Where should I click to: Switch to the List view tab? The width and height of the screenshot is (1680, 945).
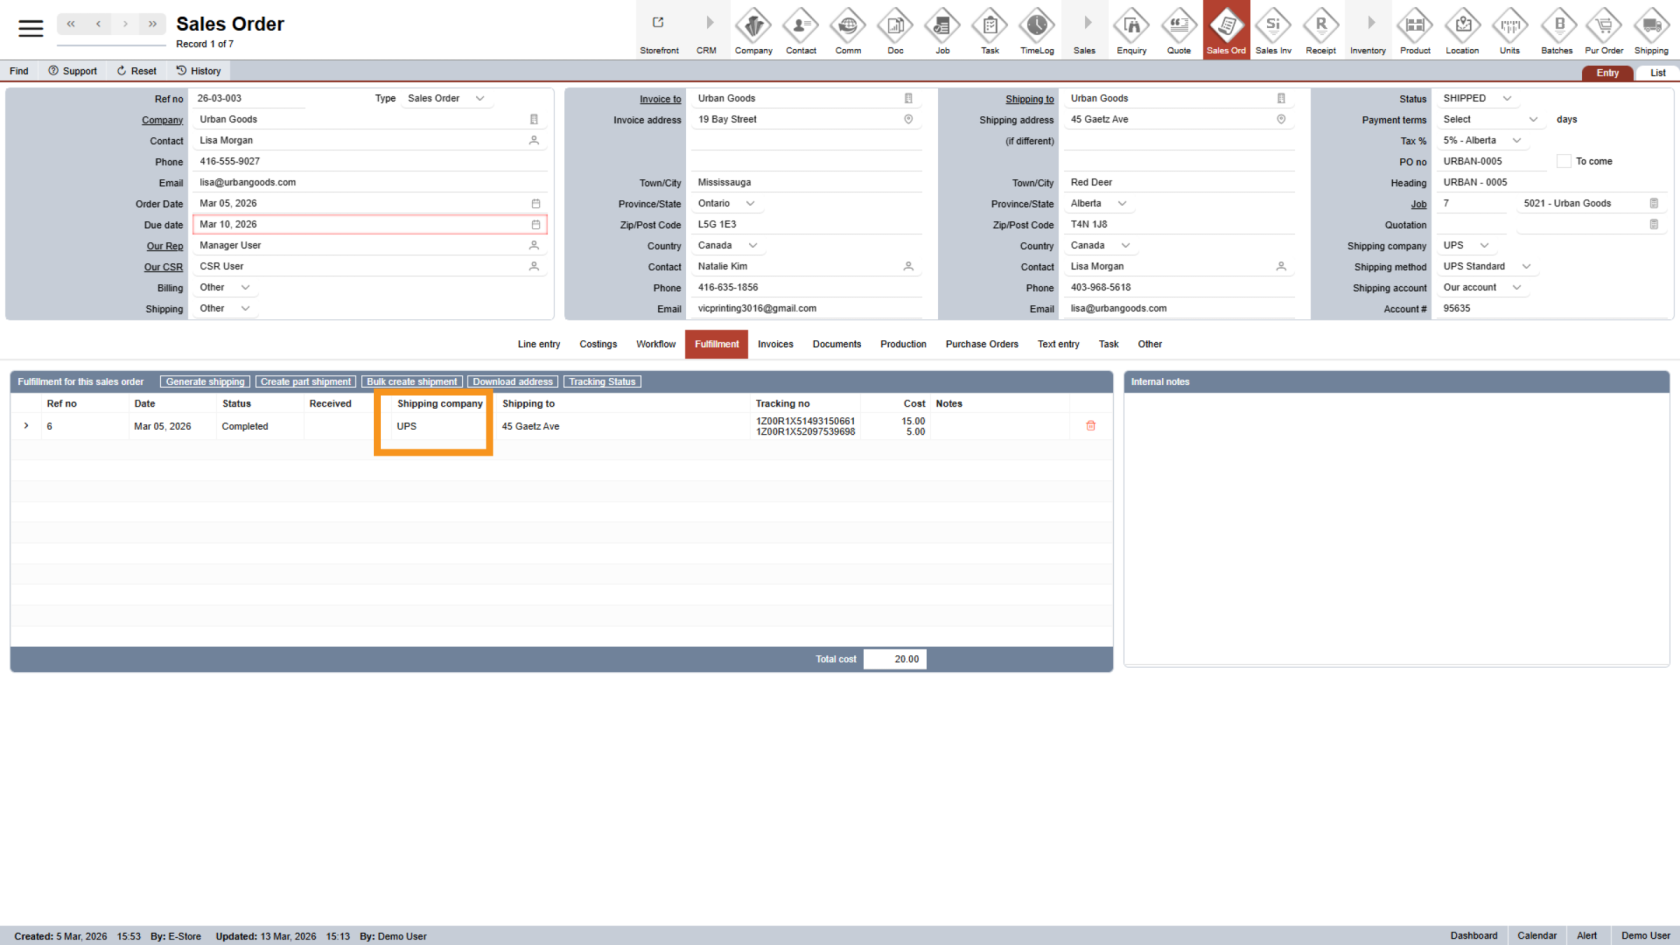[x=1657, y=73]
